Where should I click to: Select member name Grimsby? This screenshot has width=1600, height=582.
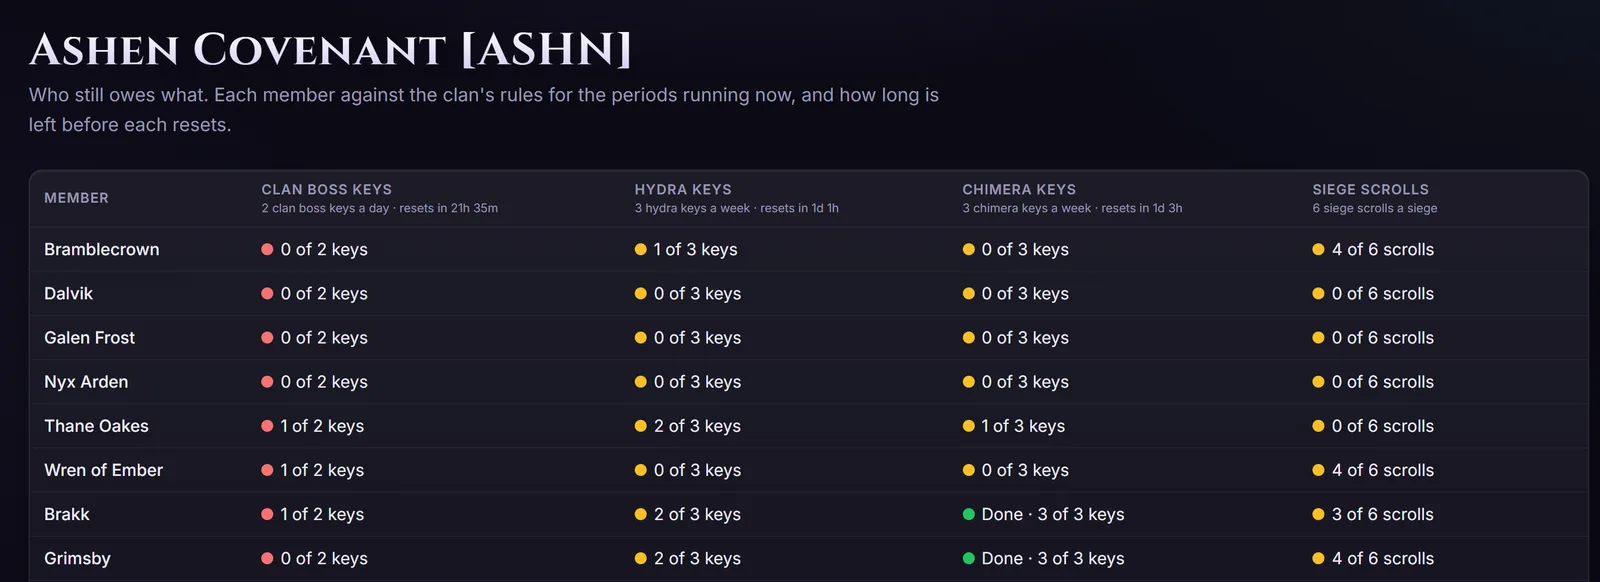tap(77, 557)
